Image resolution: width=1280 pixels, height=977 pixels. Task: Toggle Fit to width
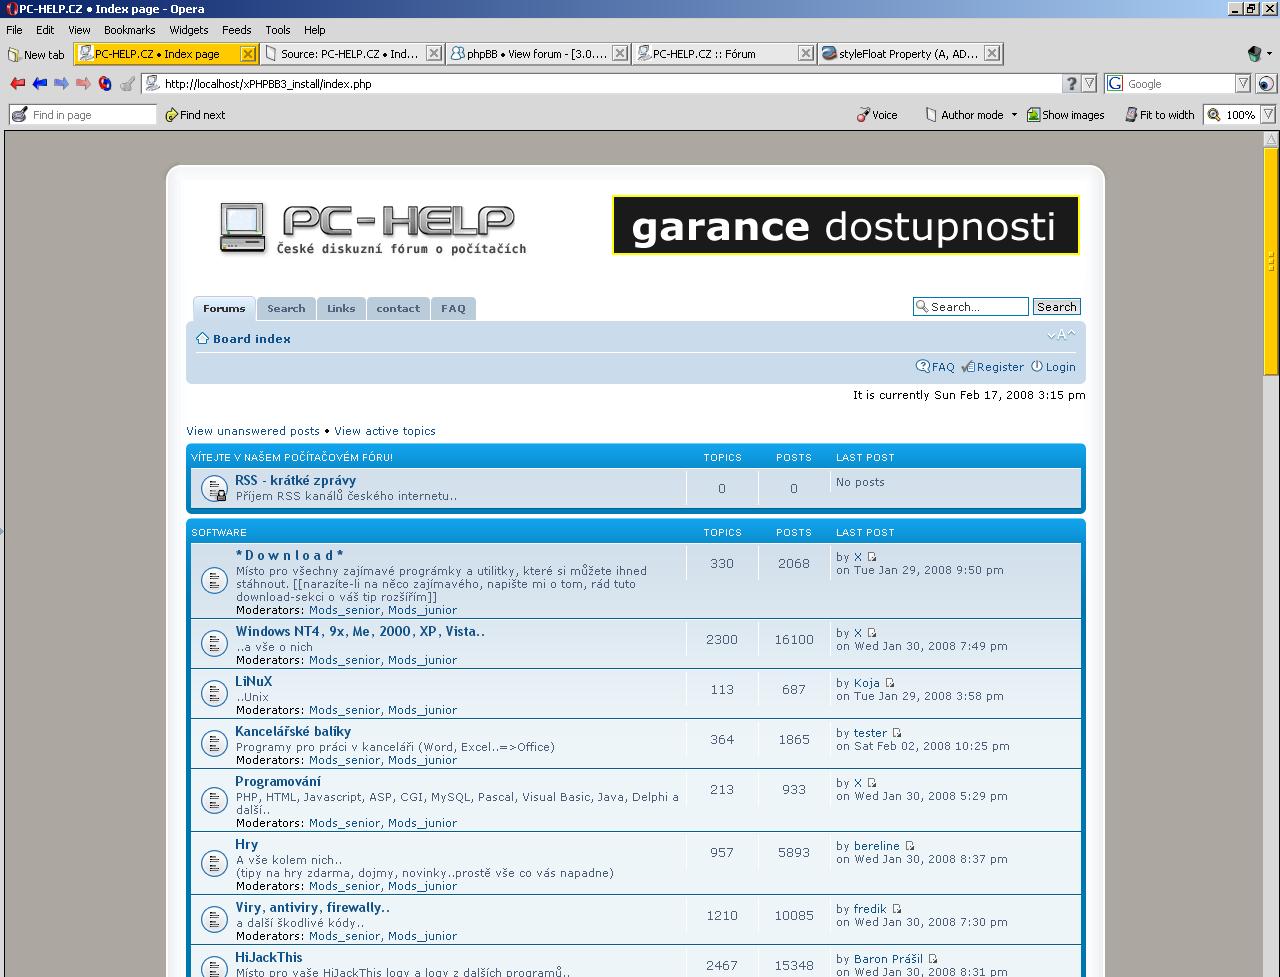point(1159,115)
